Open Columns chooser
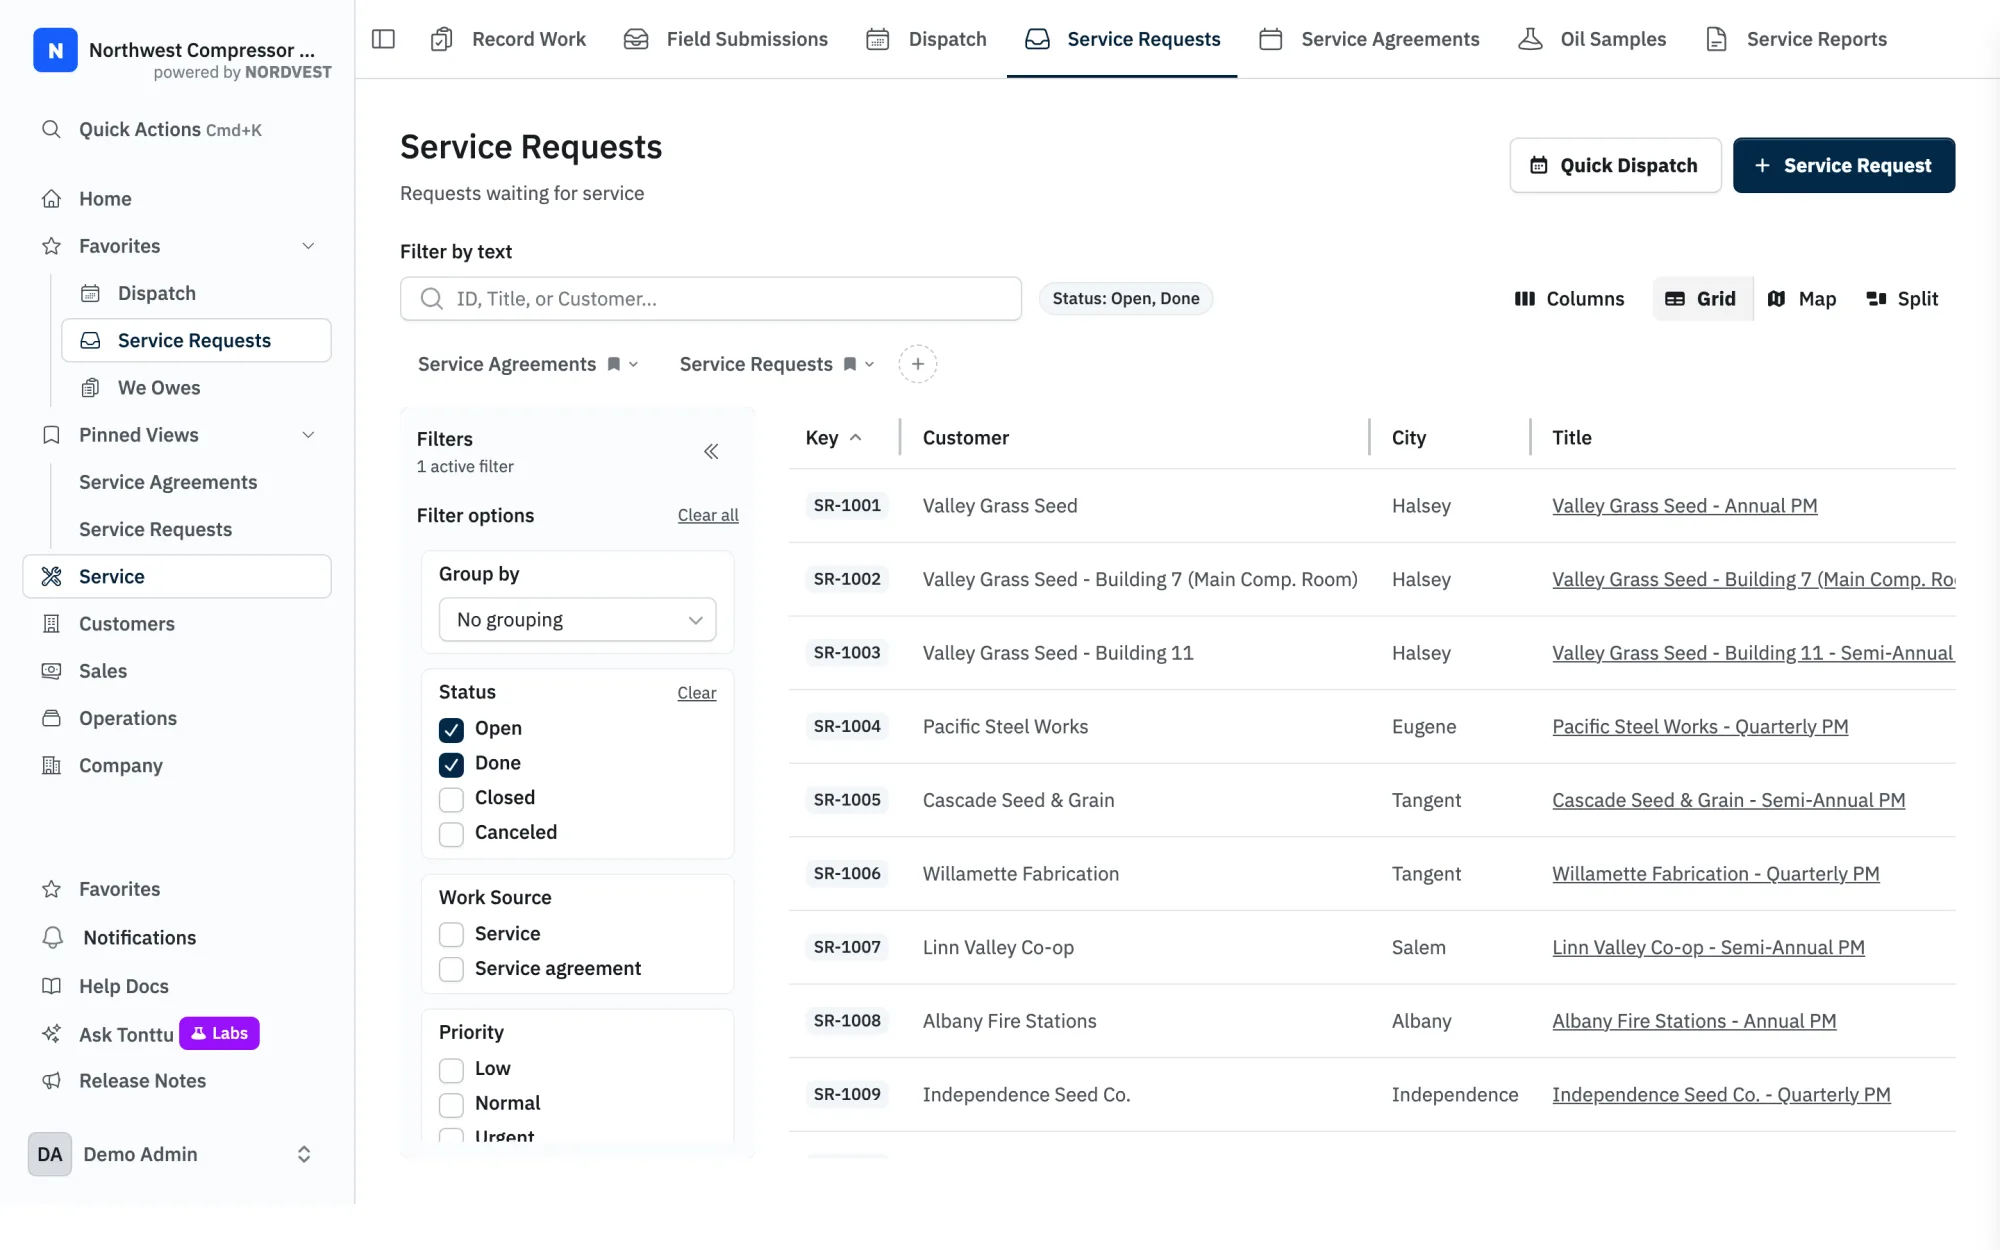The image size is (2000, 1250). click(x=1569, y=299)
